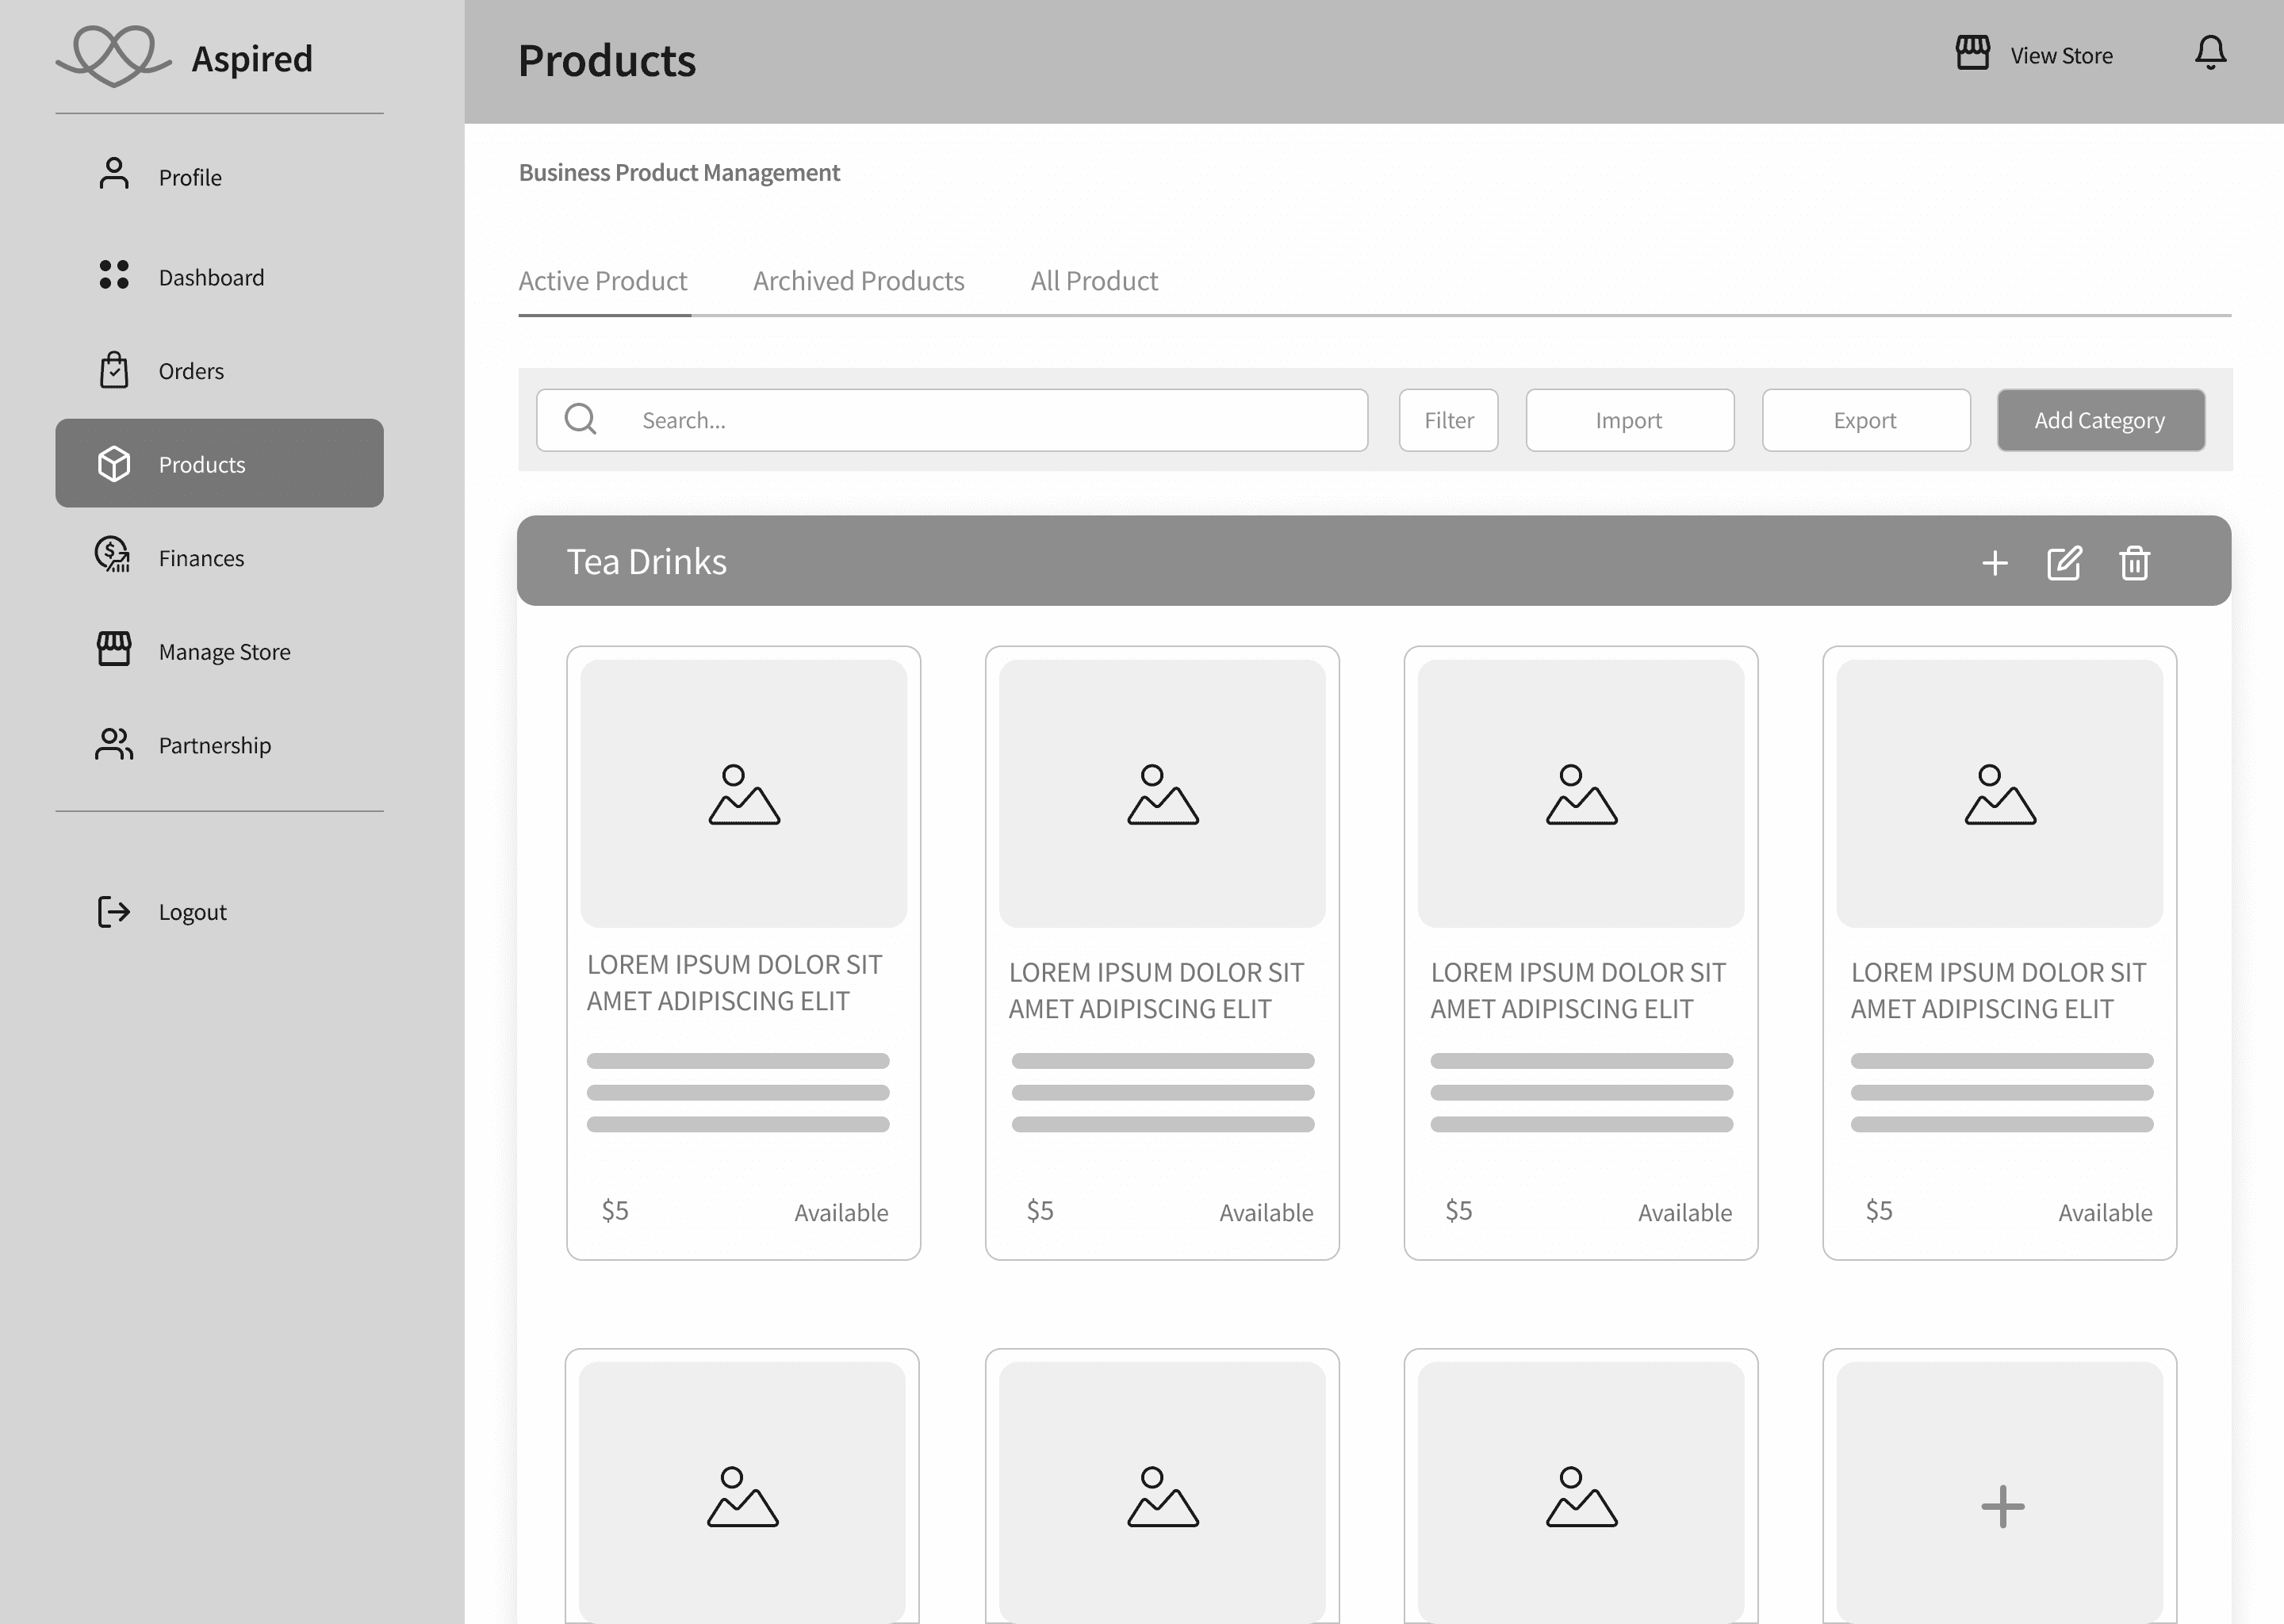Select the All Product tab

click(x=1094, y=281)
